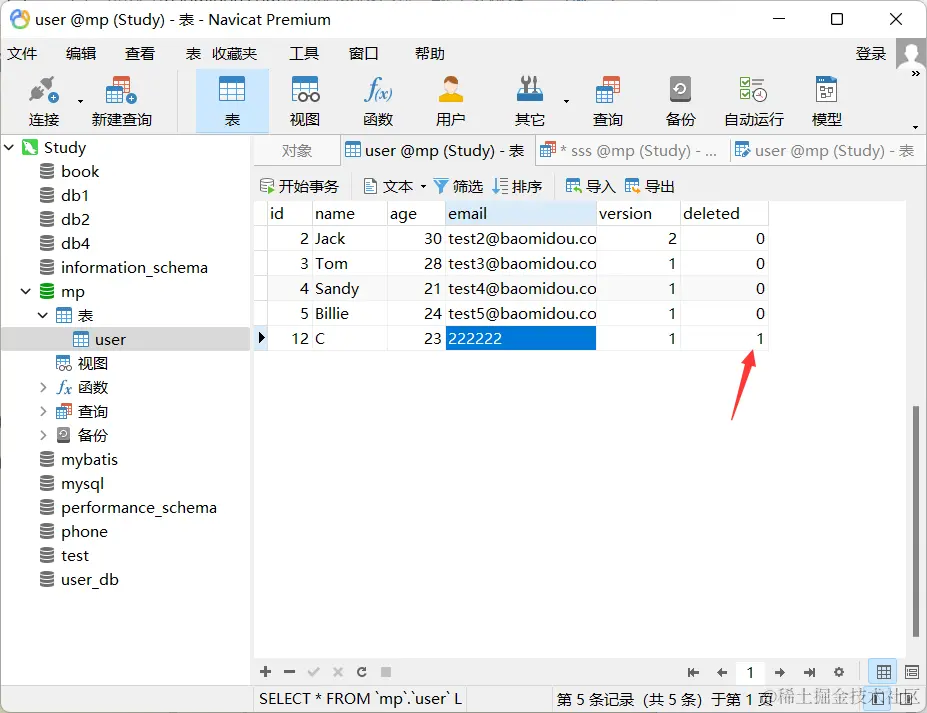
Task: Switch to form view
Action: pyautogui.click(x=912, y=672)
